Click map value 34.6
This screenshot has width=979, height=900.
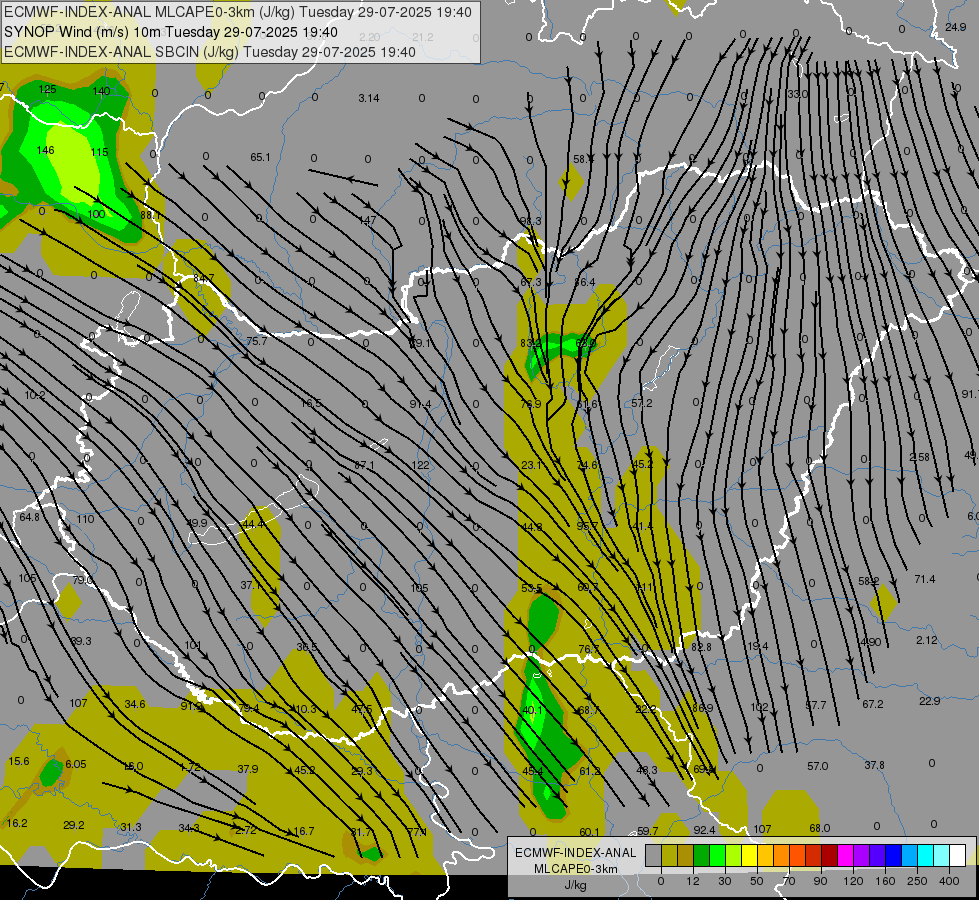(x=134, y=704)
